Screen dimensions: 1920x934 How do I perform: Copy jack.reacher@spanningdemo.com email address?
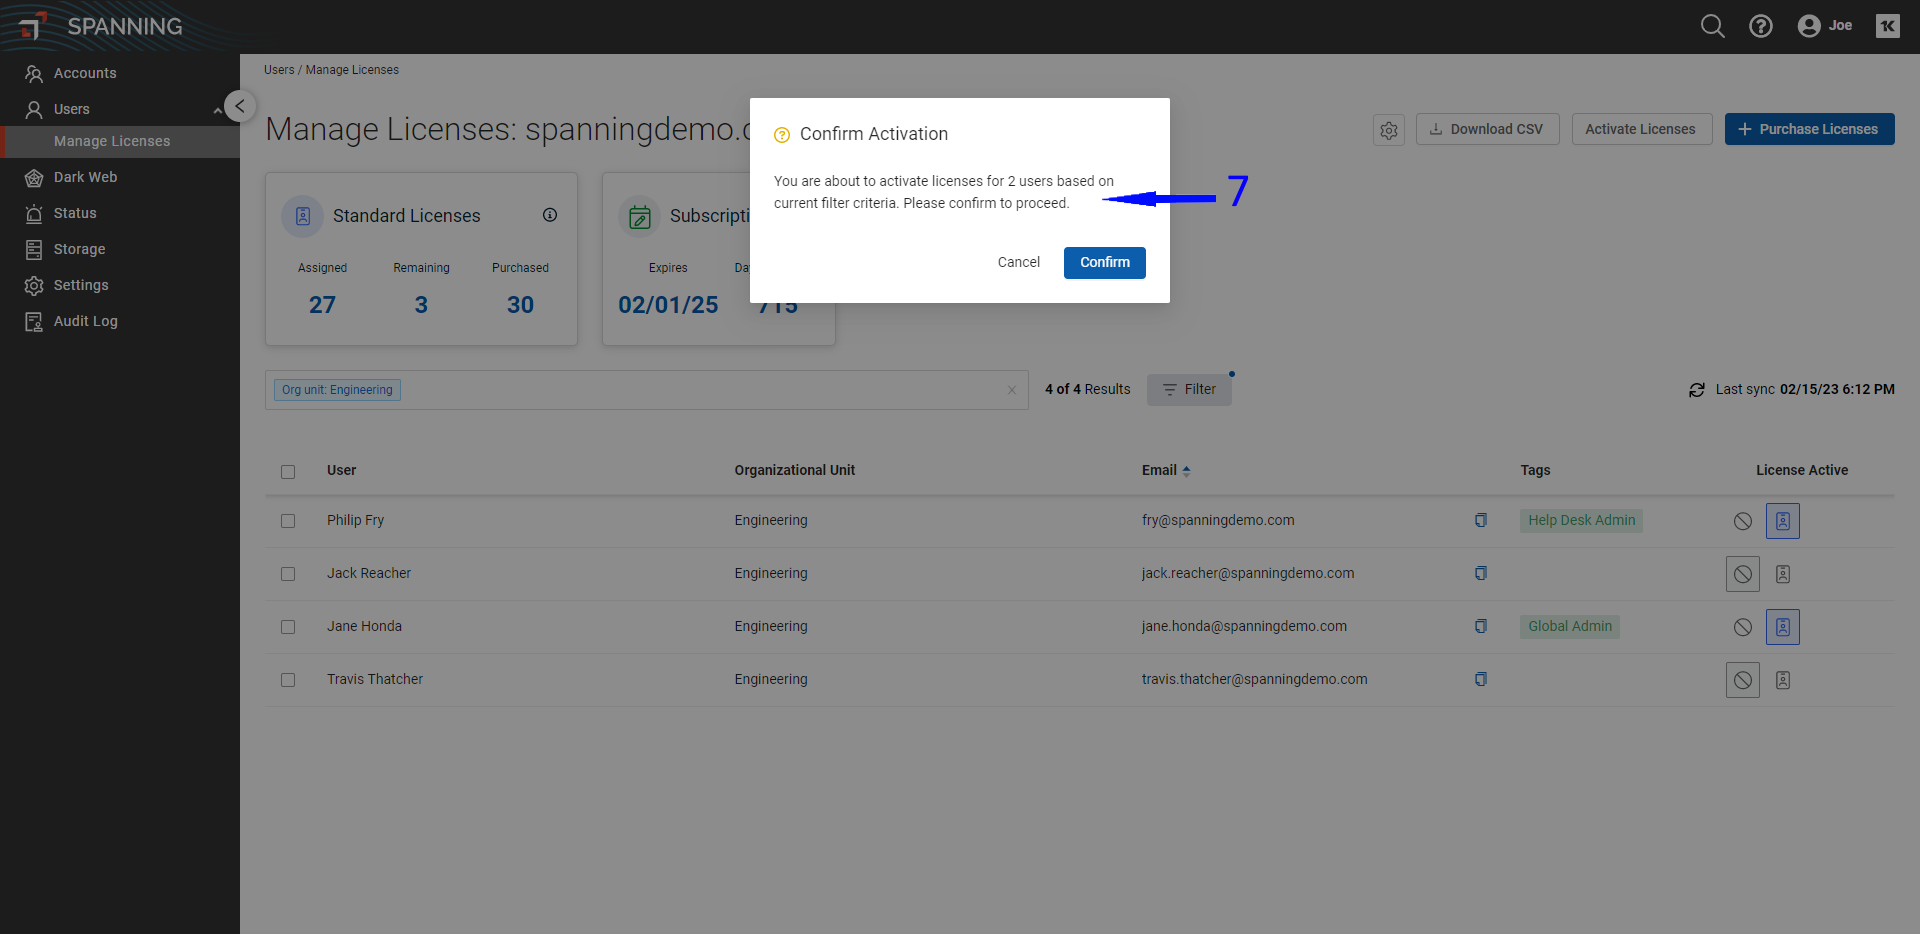(1481, 573)
